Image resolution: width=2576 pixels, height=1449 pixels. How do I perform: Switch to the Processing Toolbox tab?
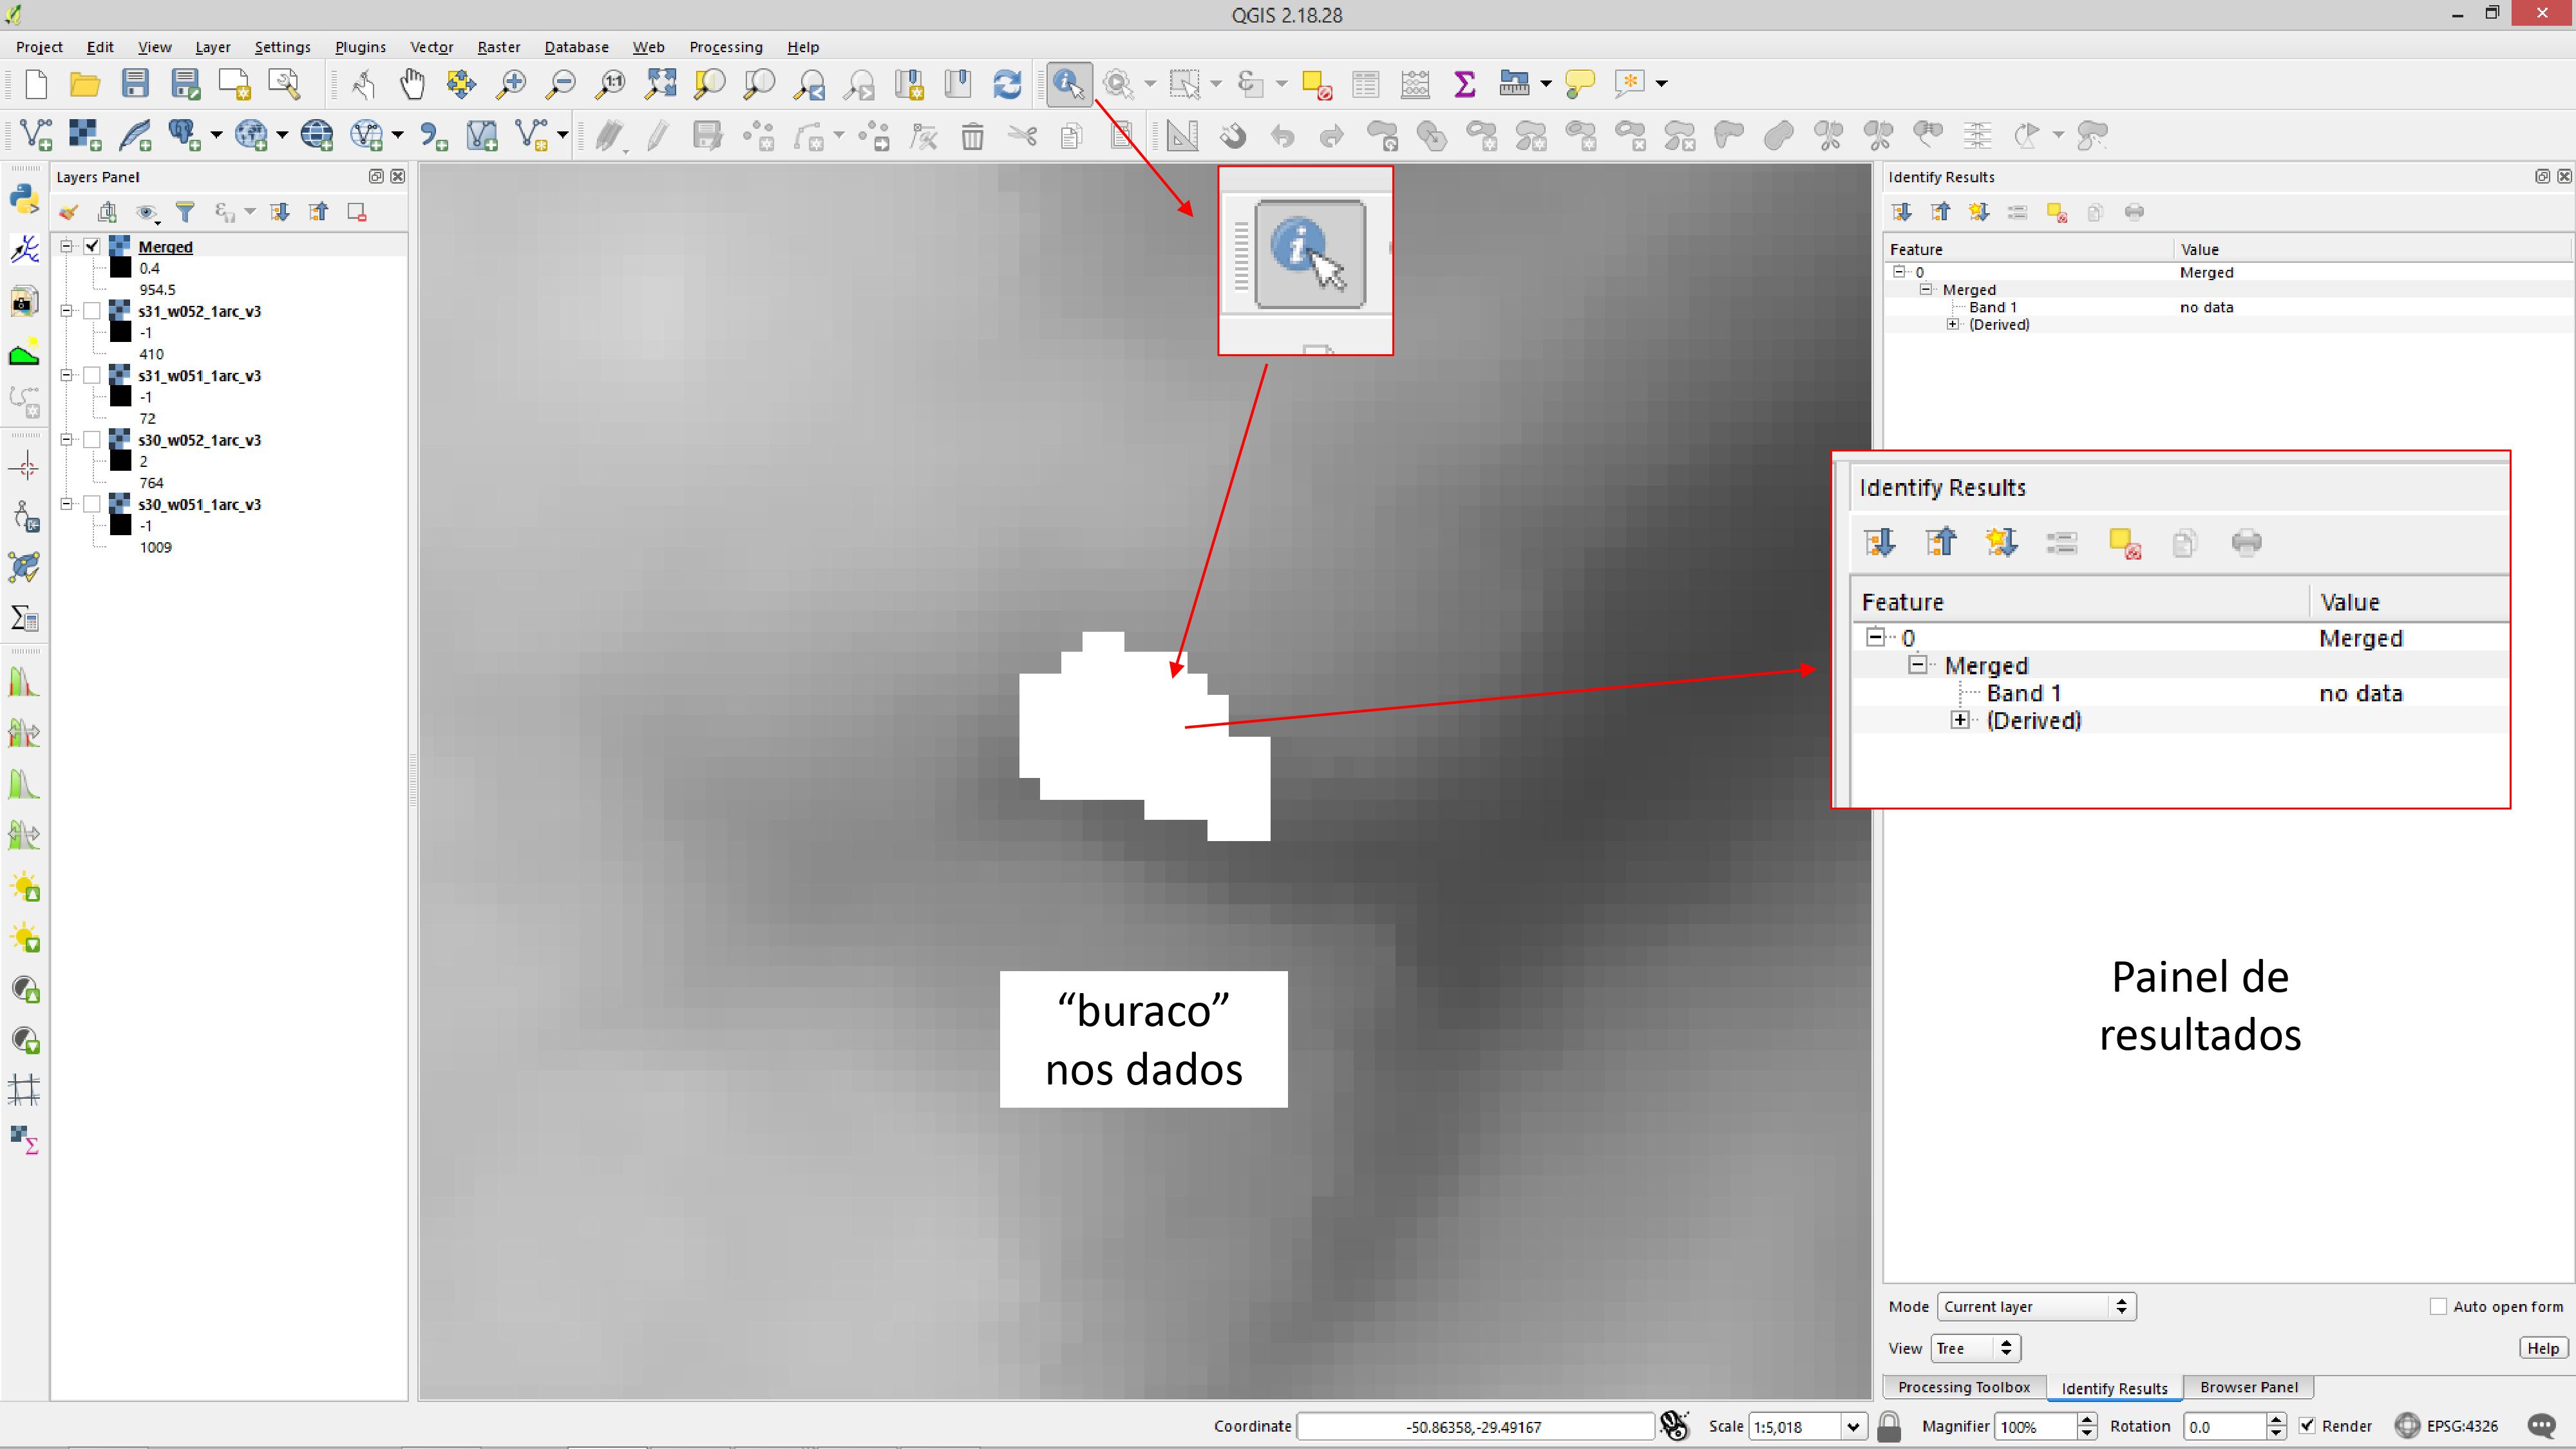(x=1963, y=1387)
